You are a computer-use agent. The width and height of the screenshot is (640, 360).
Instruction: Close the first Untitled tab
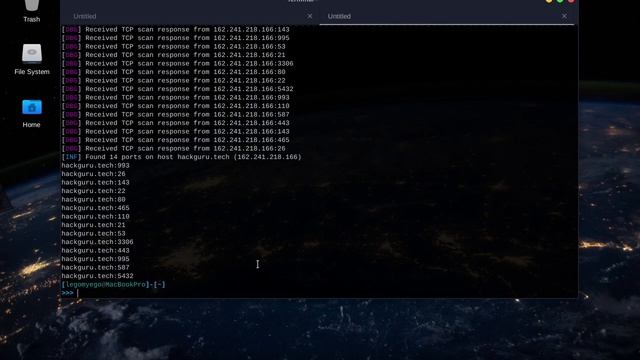pos(310,16)
